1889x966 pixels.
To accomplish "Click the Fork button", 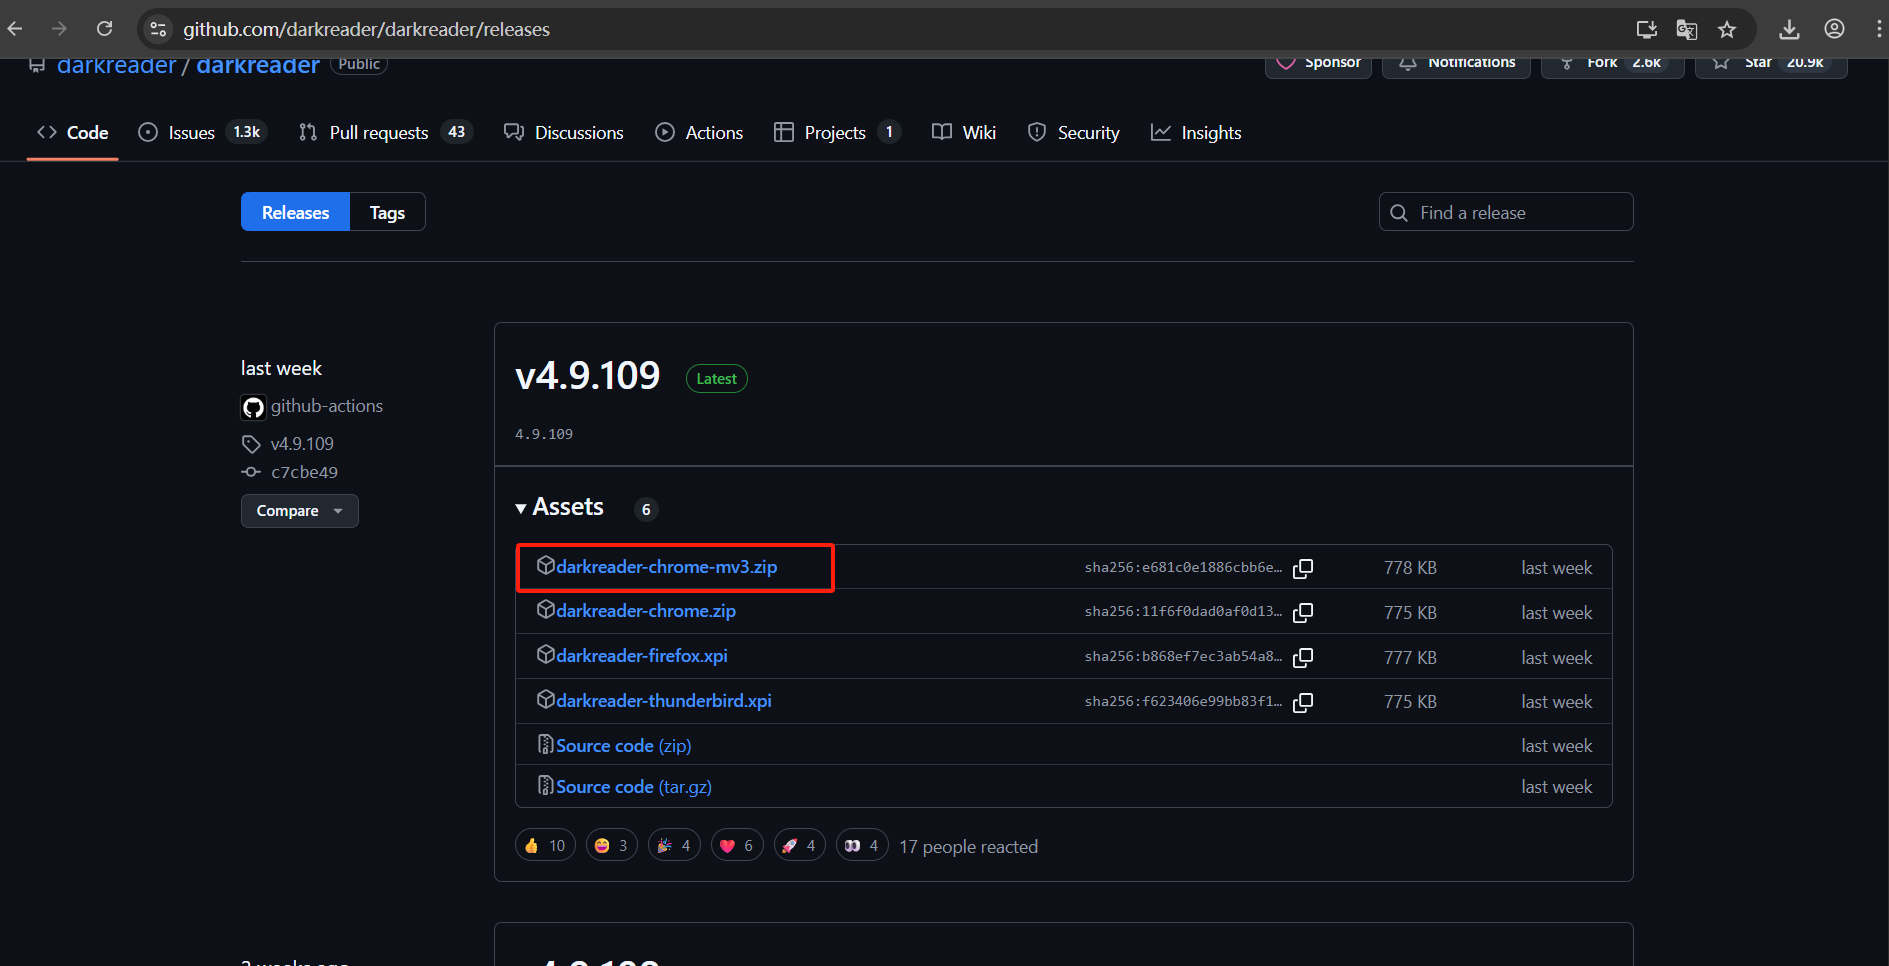I will click(1612, 63).
